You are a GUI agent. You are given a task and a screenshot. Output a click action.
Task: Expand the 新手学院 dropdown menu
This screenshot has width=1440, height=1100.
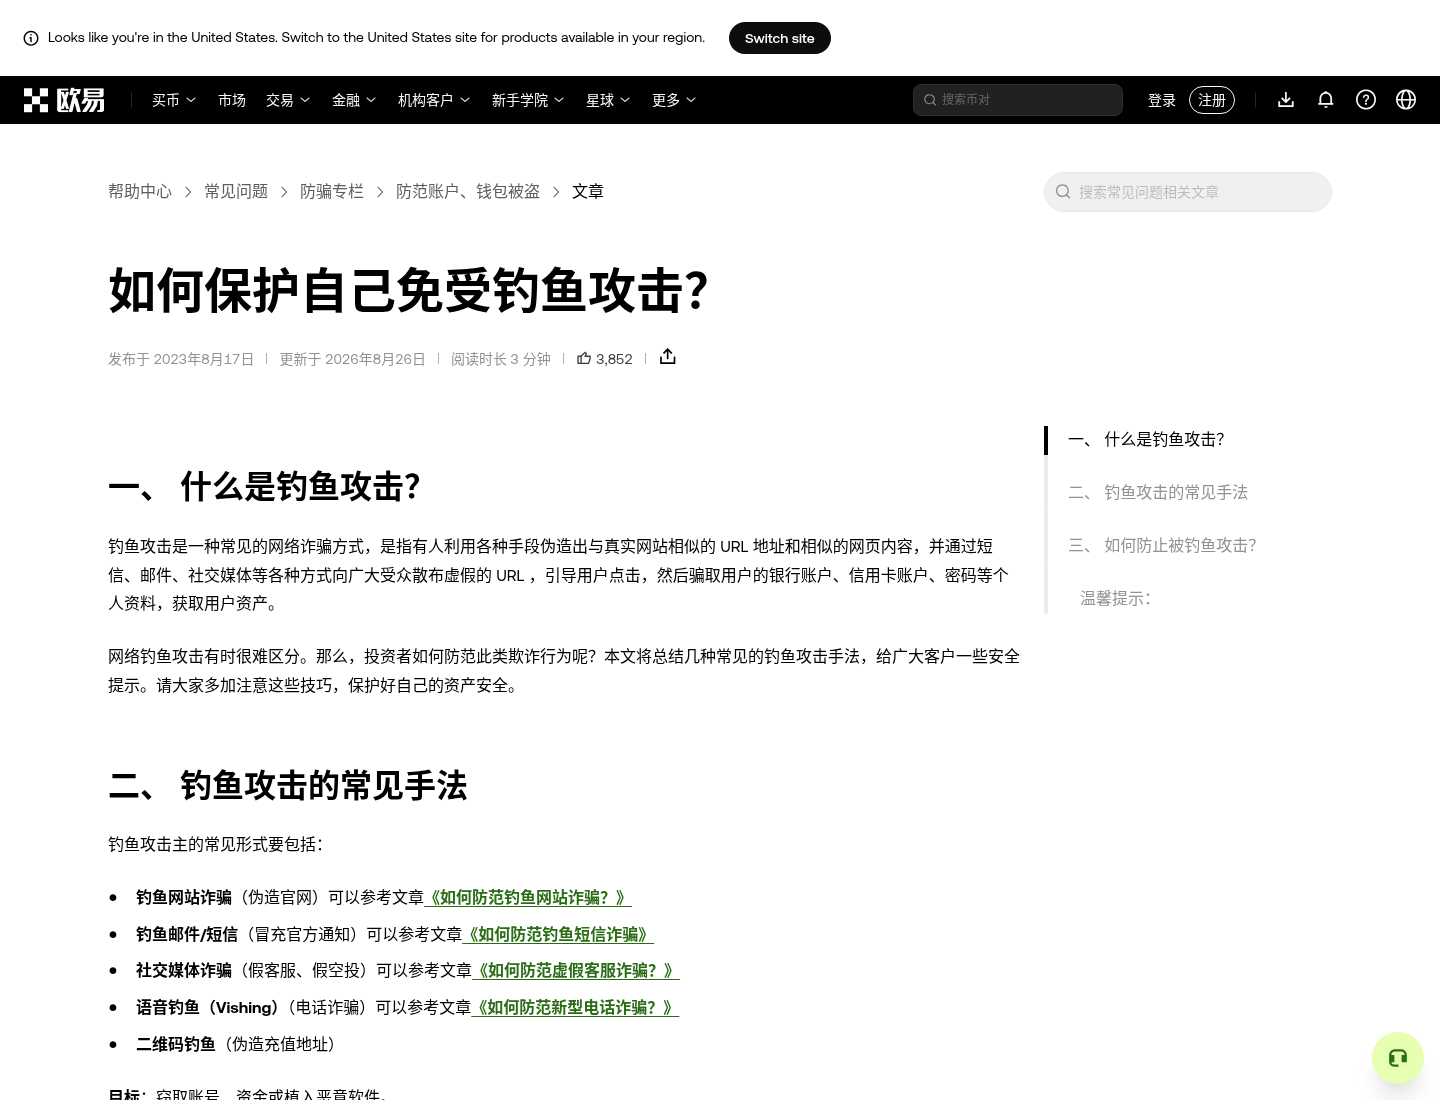pyautogui.click(x=528, y=100)
